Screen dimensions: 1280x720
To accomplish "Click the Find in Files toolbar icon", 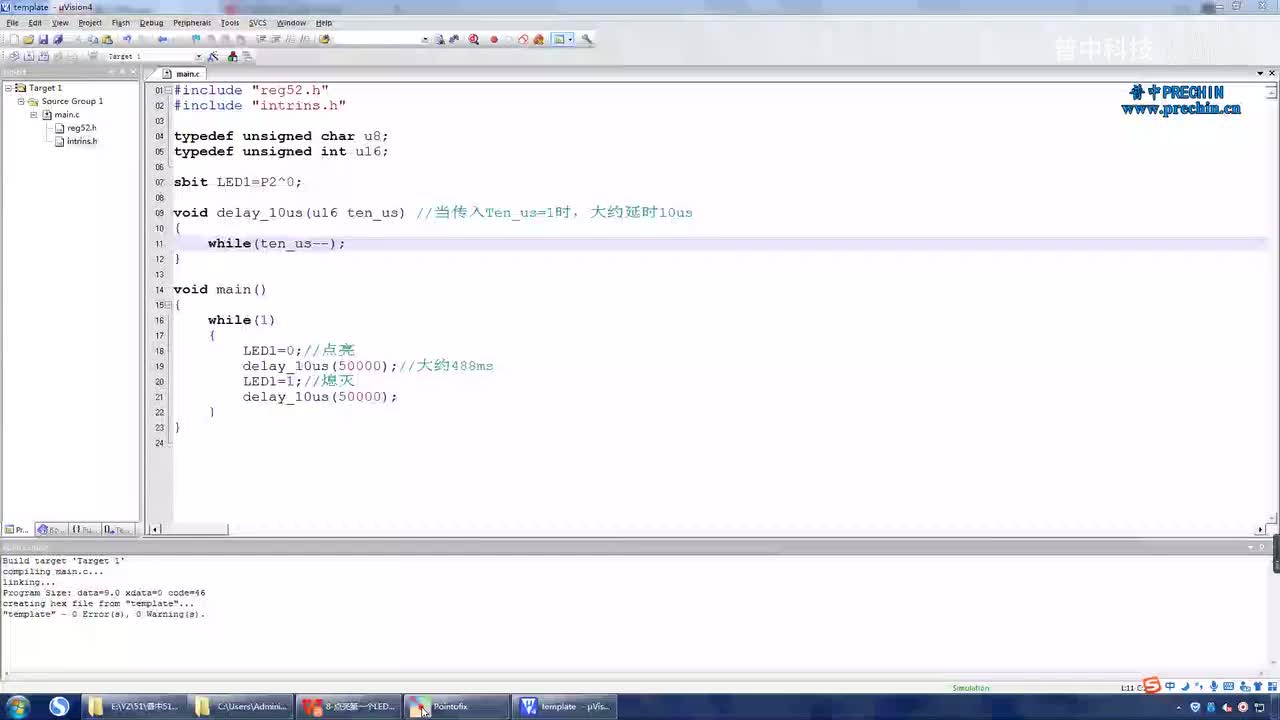I will pos(324,39).
